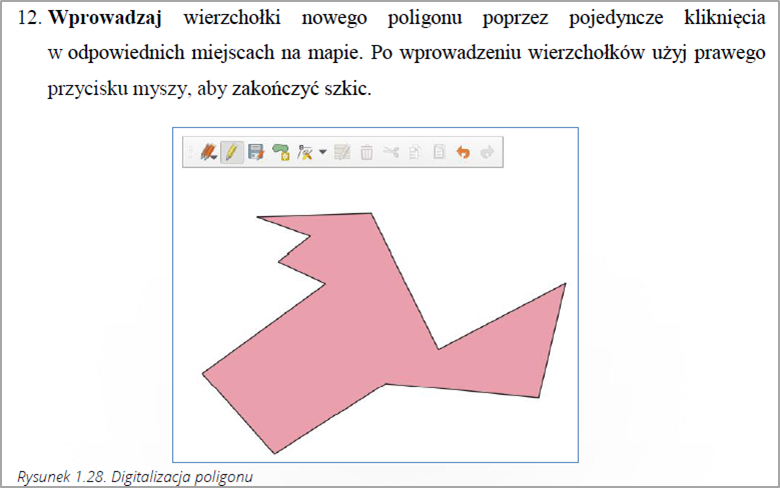Click the text 'przycisku myszy, aby zakończyć szkic.'
780x488 pixels.
coord(209,90)
